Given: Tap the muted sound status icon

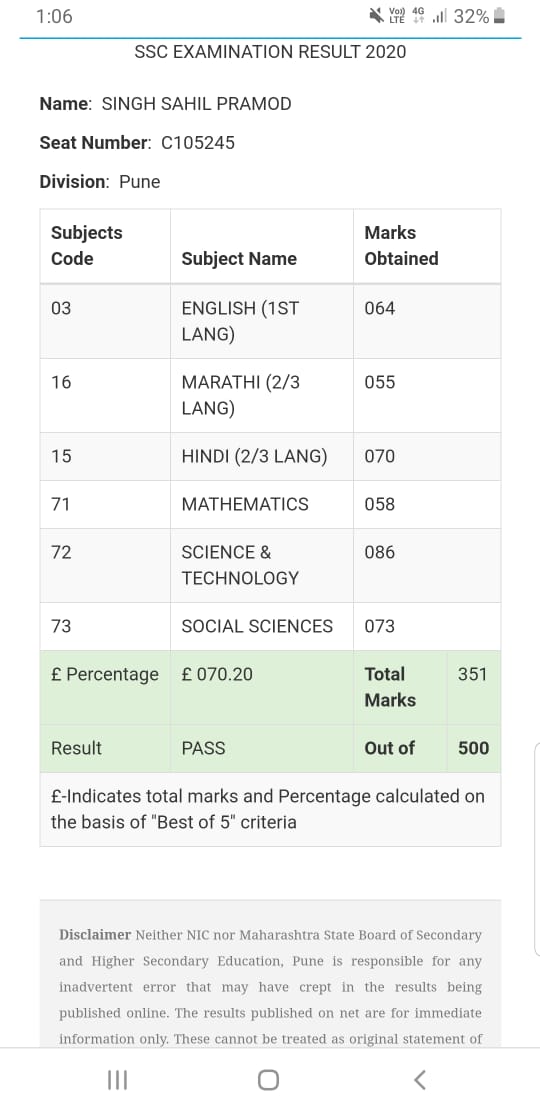Looking at the screenshot, I should pos(377,16).
